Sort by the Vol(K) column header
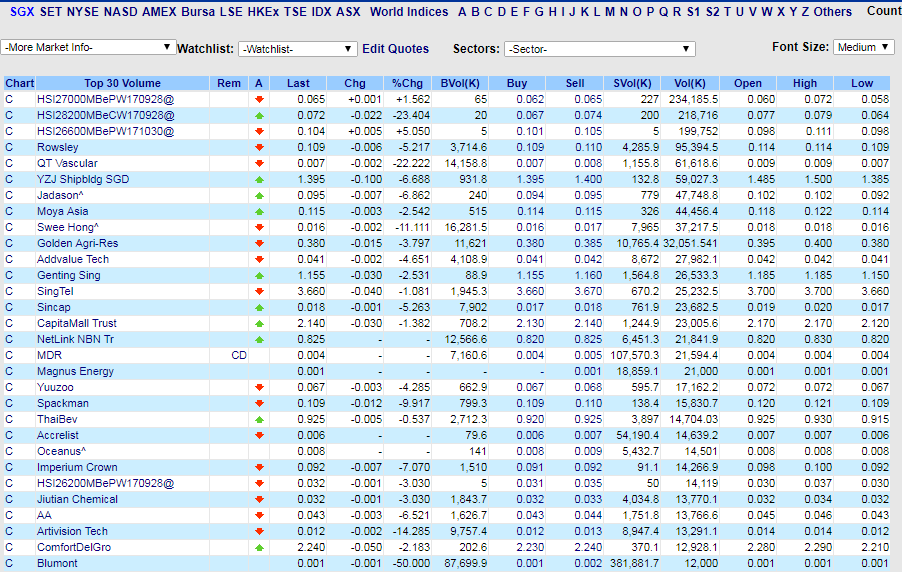902x572 pixels. coord(690,83)
